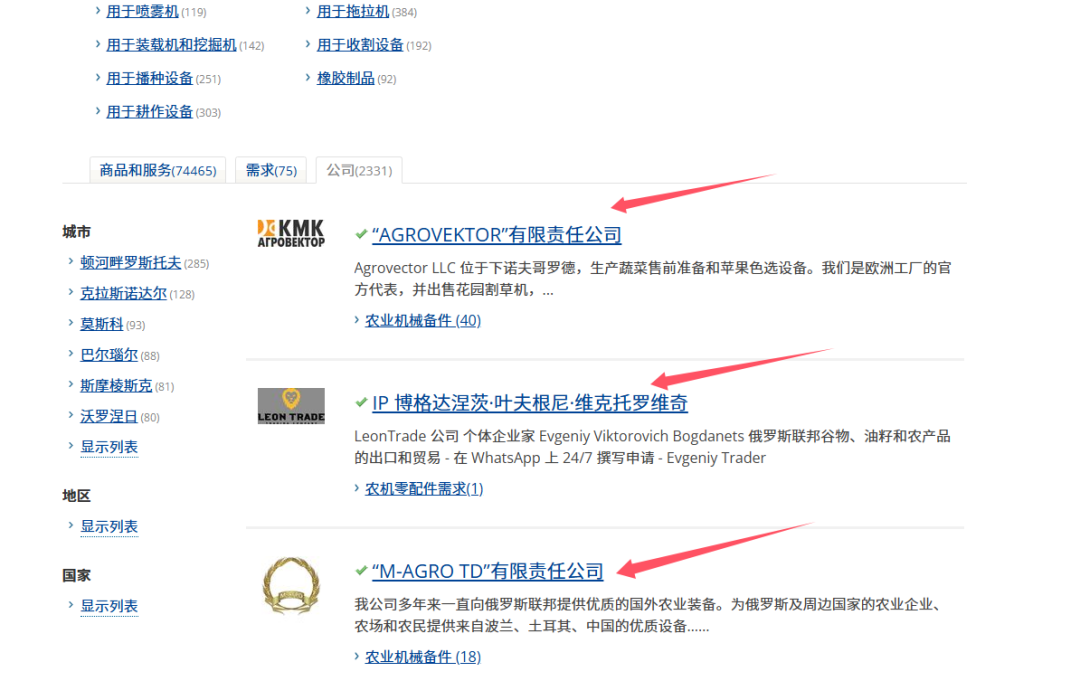This screenshot has width=1080, height=681.
Task: Click chevron arrow before 用于喷雾机
Action: pyautogui.click(x=98, y=10)
